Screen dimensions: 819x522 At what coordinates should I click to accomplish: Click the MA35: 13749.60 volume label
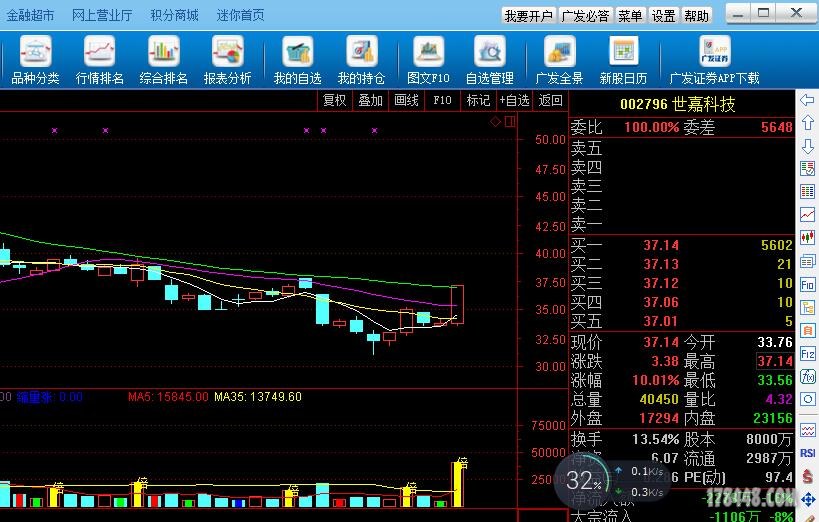pyautogui.click(x=258, y=397)
